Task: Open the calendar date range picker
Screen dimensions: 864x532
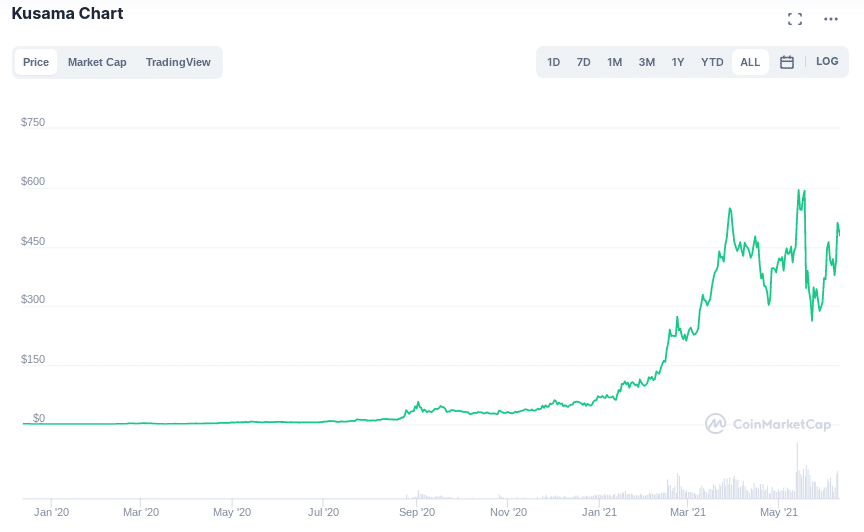Action: [787, 62]
